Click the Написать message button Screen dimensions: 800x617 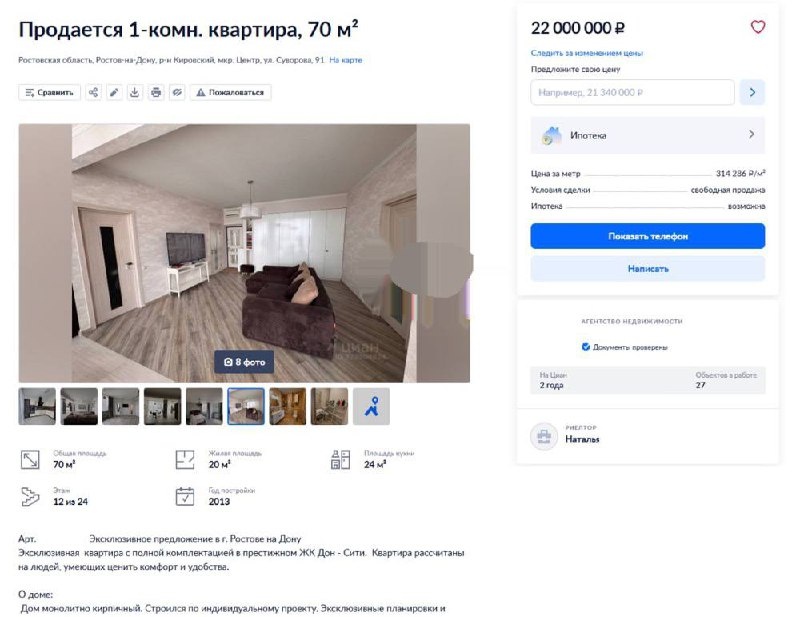click(647, 268)
